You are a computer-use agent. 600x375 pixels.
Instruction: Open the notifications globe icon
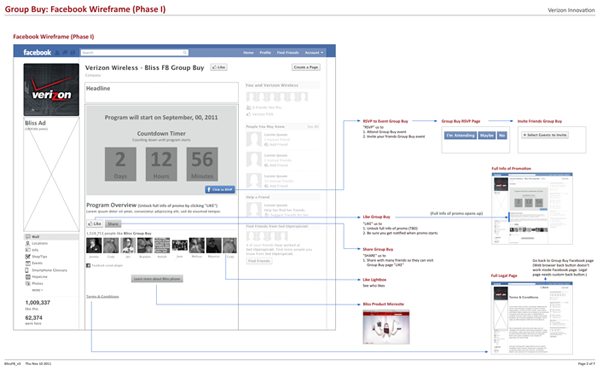(72, 52)
